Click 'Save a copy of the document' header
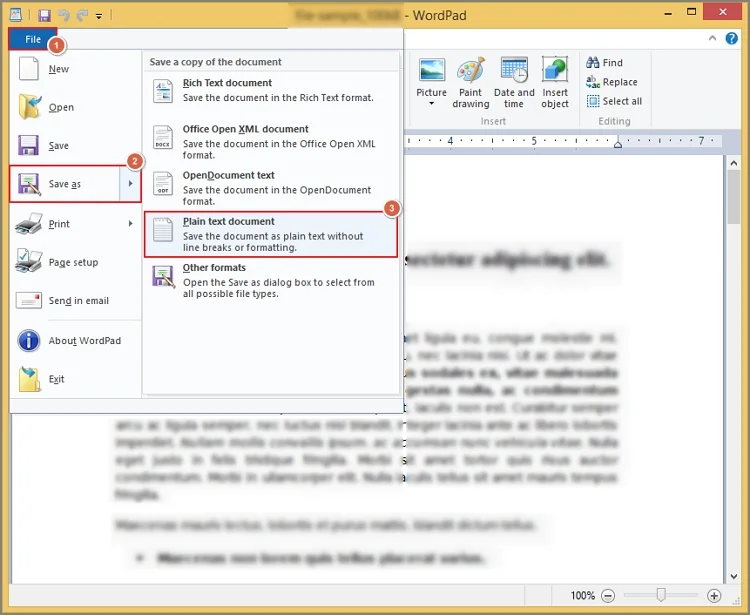The image size is (750, 615). (215, 62)
